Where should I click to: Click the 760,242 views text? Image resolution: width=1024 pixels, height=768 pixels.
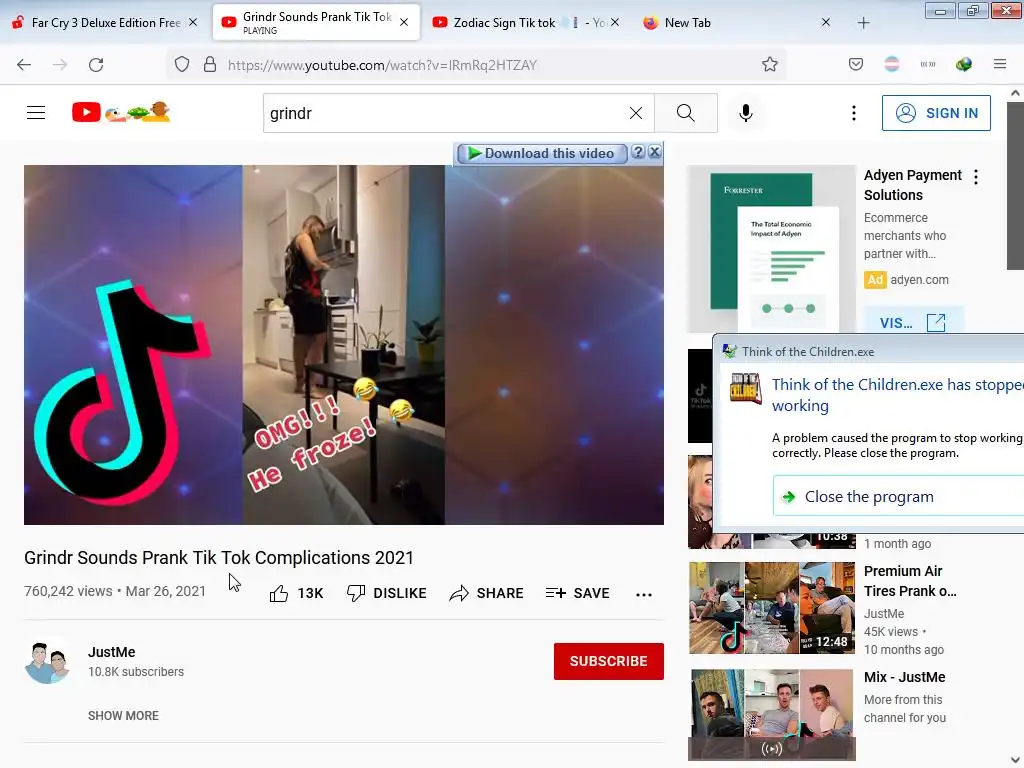[x=68, y=591]
